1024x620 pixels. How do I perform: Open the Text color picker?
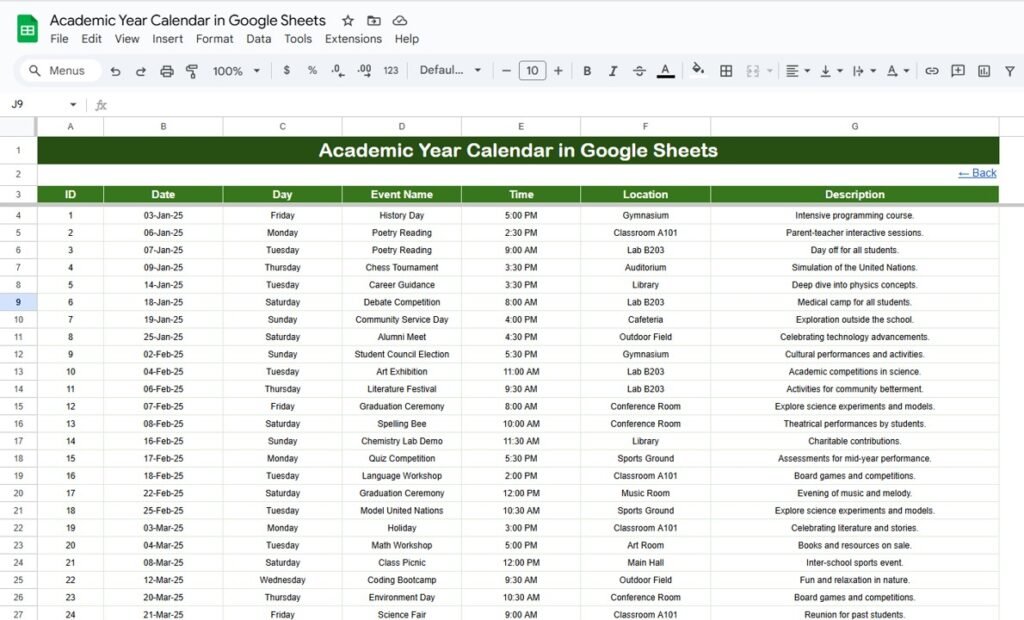click(663, 71)
